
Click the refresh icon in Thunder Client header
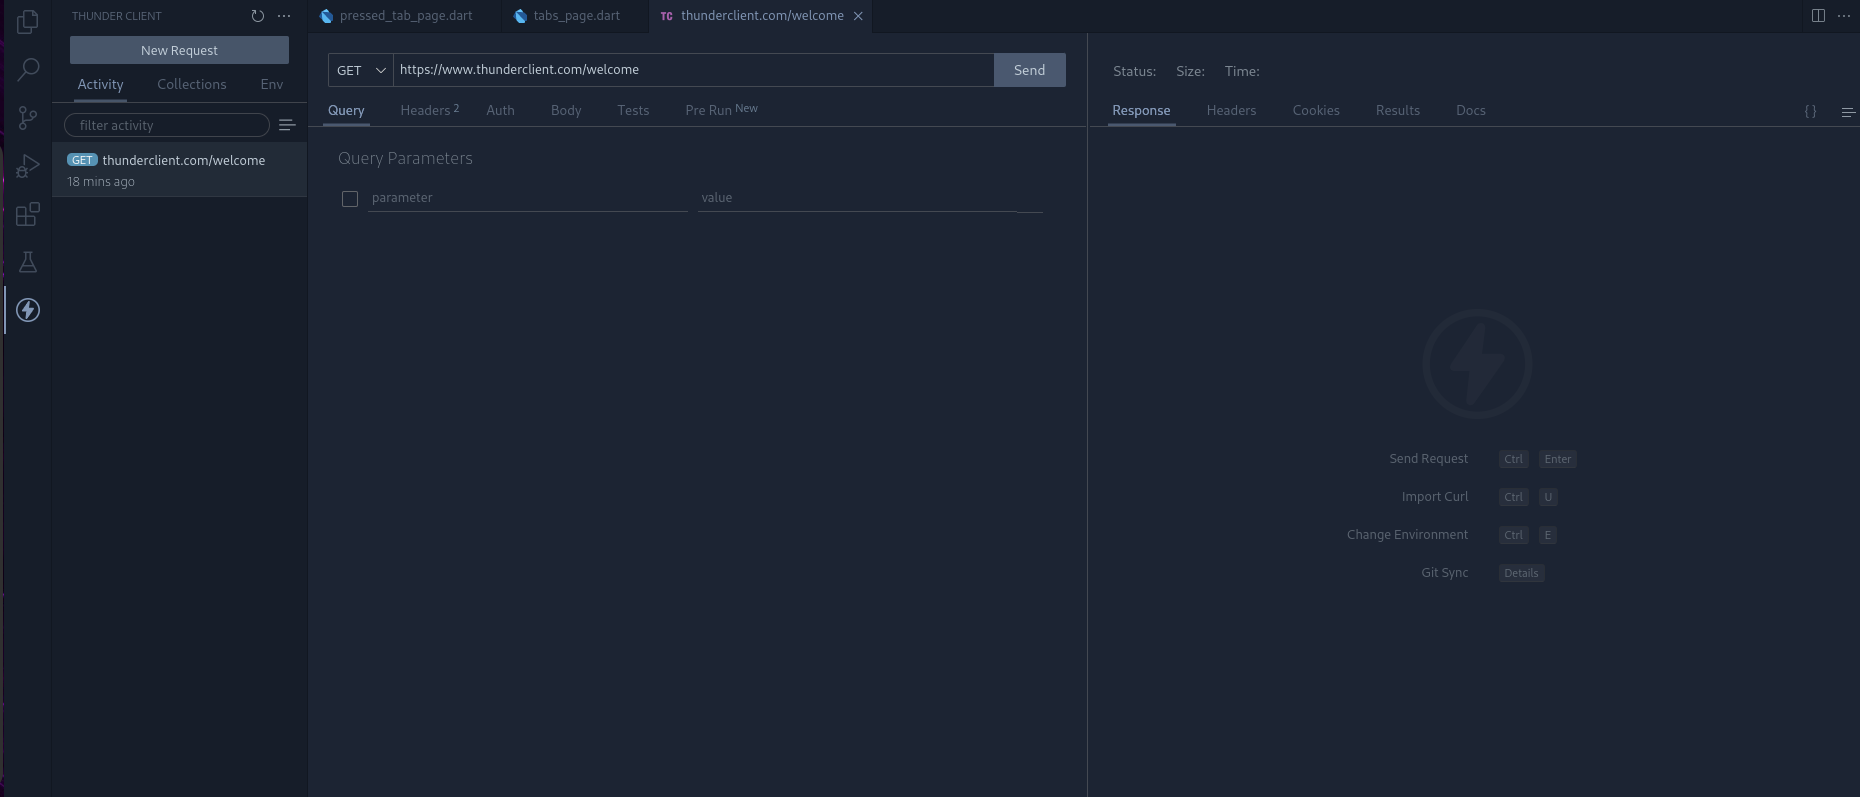coord(258,16)
